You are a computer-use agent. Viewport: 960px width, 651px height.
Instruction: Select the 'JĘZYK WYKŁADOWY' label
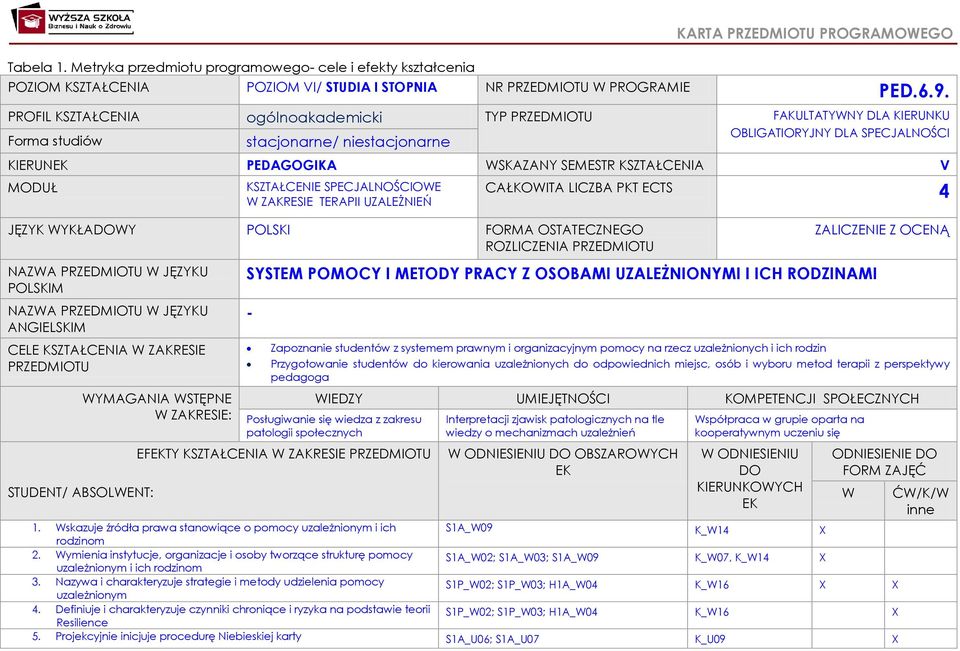coord(72,230)
